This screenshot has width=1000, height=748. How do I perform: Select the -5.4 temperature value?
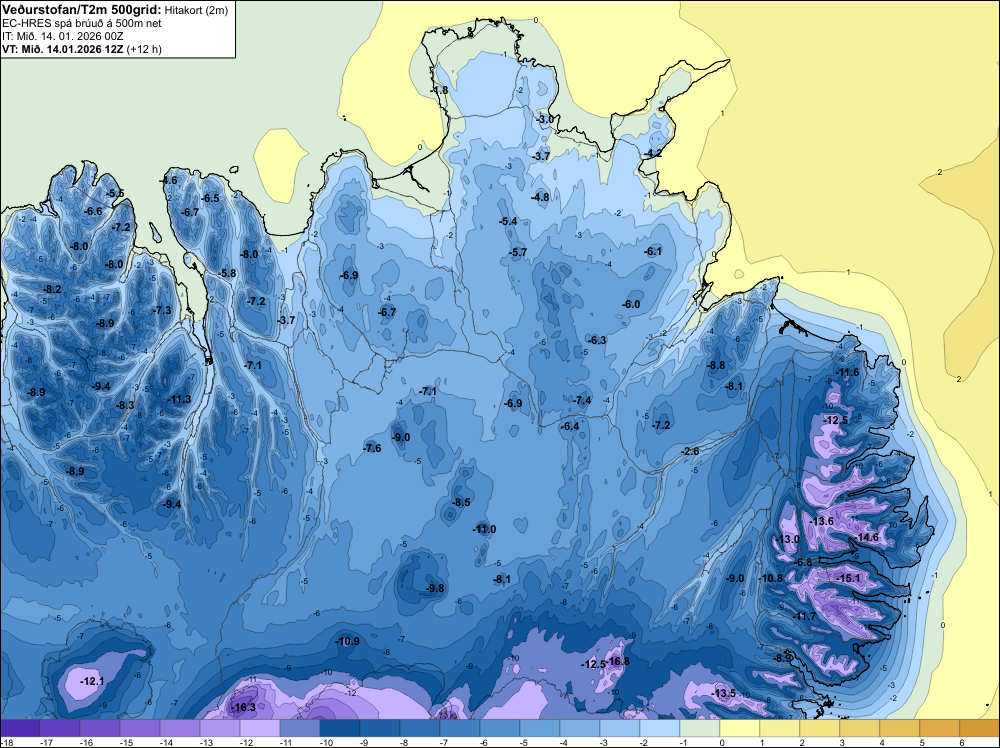[508, 221]
